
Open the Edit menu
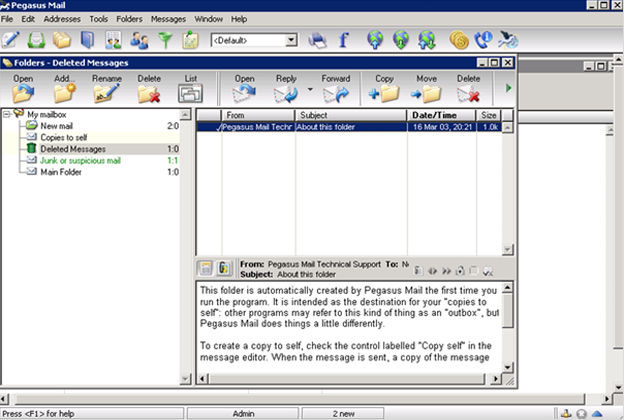[x=28, y=19]
